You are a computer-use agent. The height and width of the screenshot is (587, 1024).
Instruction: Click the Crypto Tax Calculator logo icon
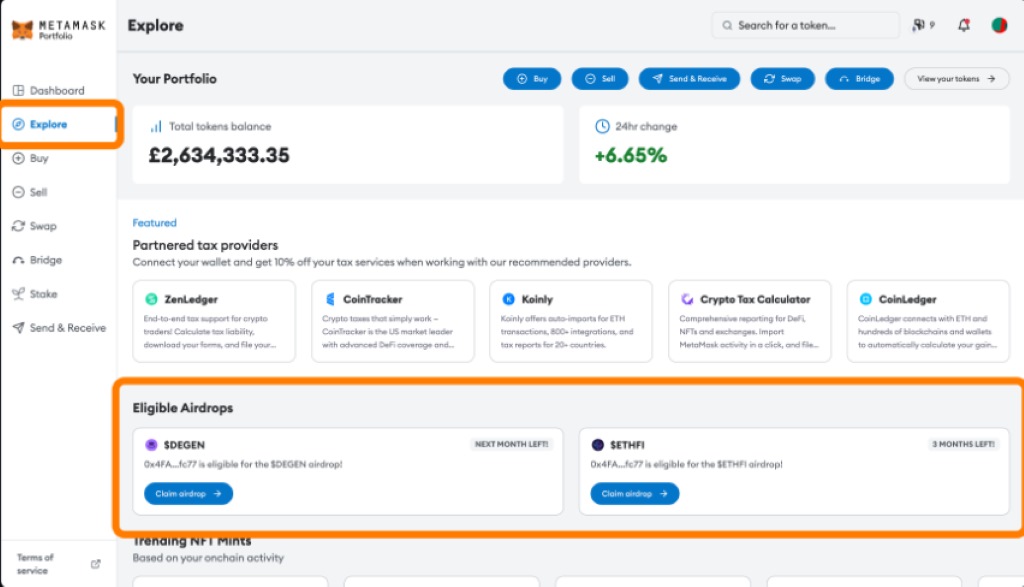[687, 299]
